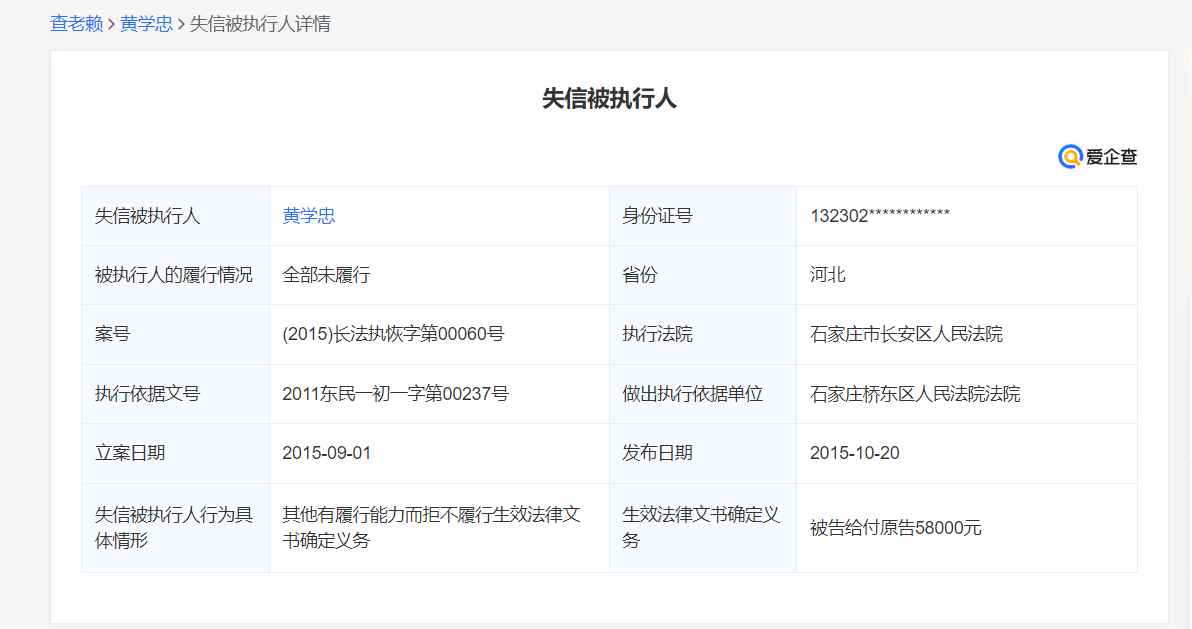Click 其他有履行能力而拒不履行 description cell

(439, 528)
